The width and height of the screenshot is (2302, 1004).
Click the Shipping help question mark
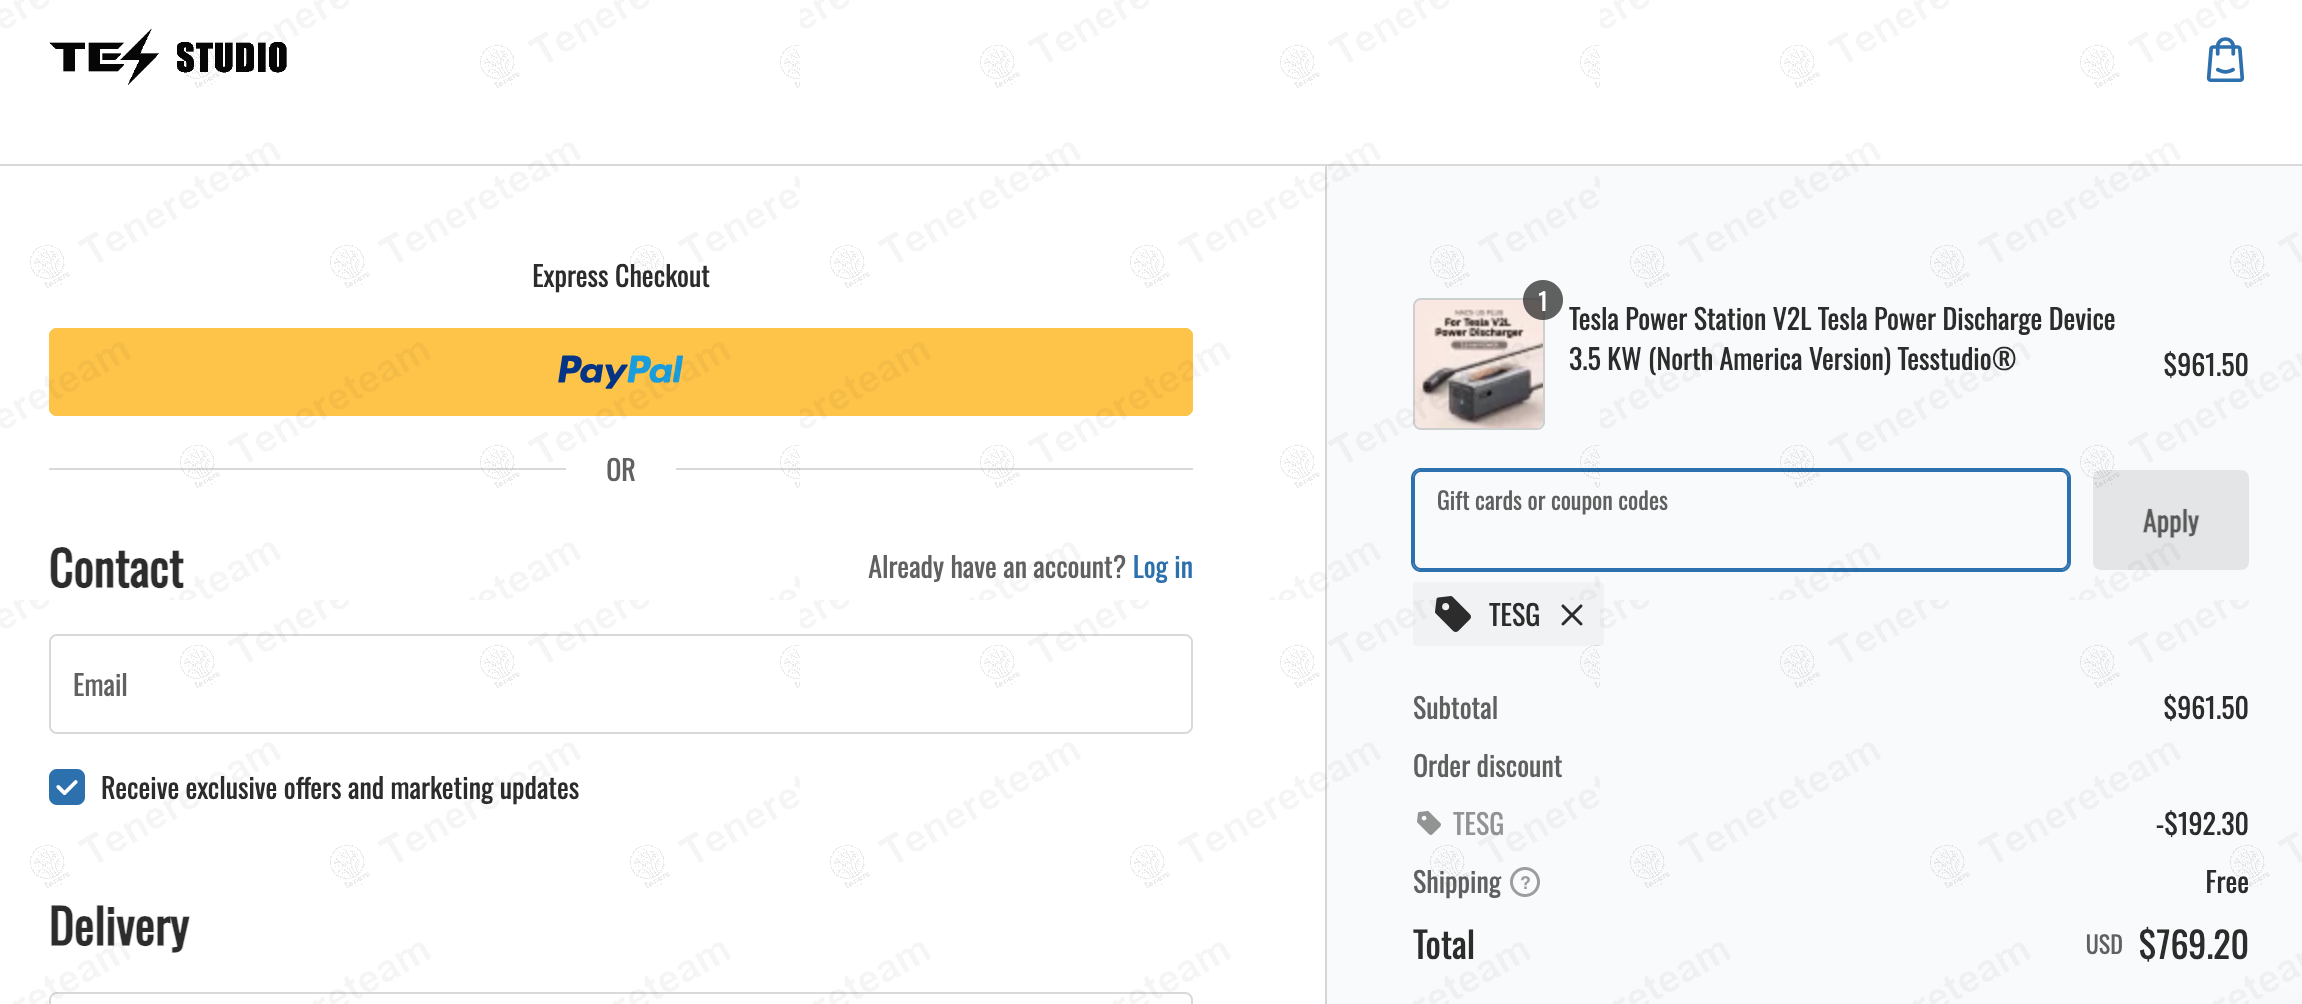1524,883
